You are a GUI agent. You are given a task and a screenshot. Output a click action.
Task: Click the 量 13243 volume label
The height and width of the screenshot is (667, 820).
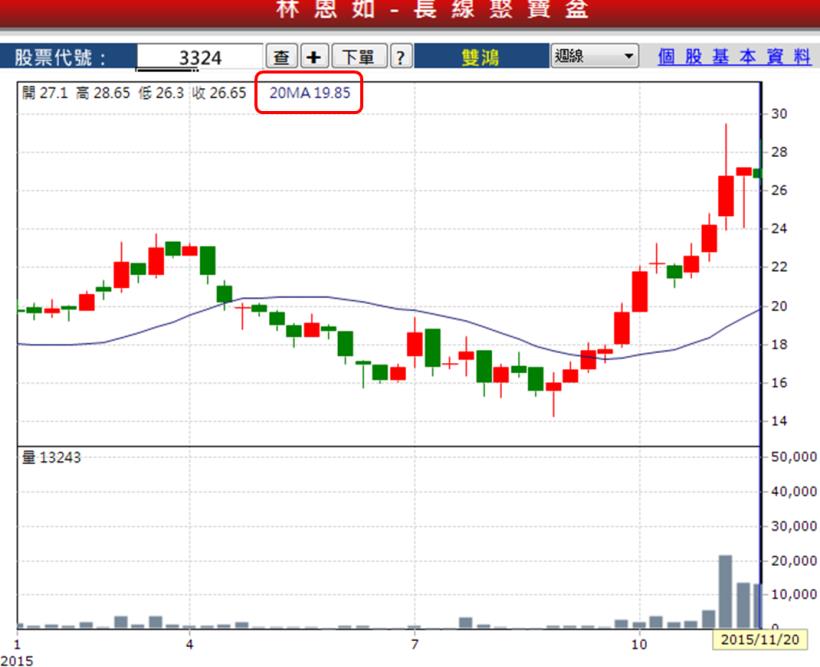(x=51, y=457)
